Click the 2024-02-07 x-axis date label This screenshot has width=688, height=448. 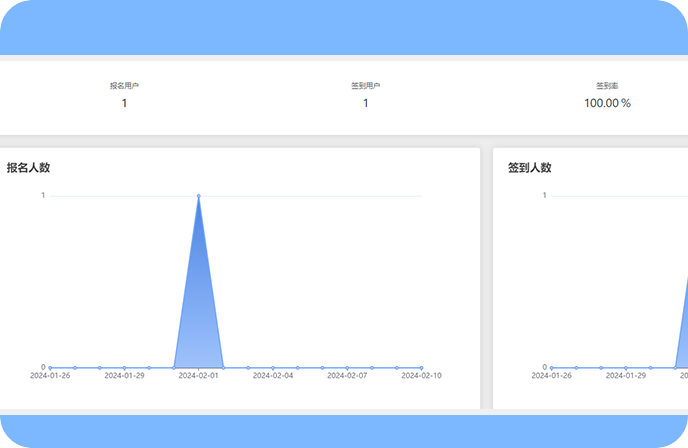347,376
